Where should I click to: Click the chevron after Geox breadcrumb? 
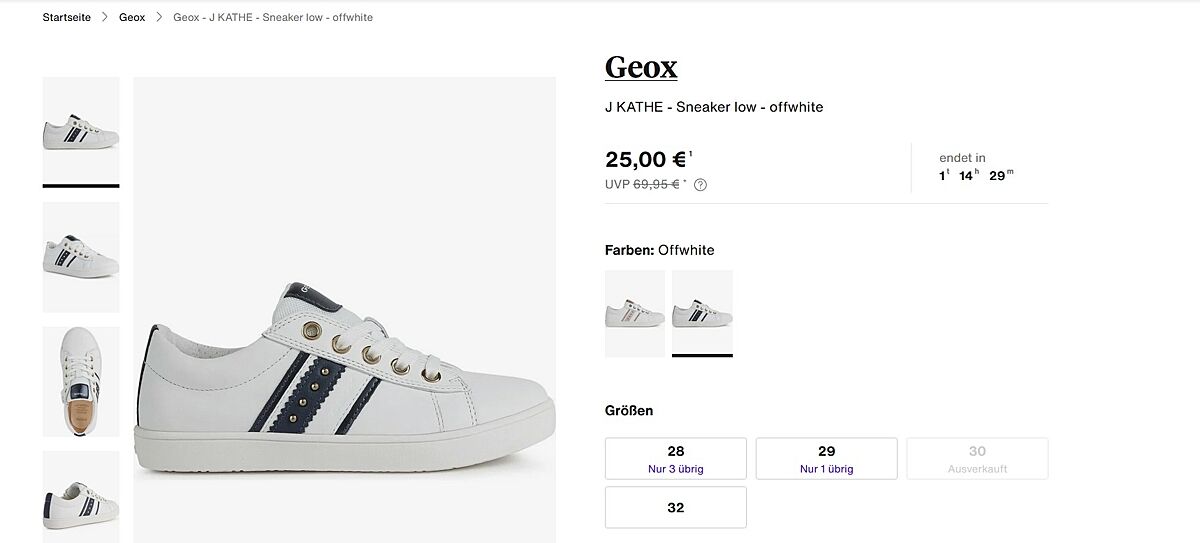coord(159,18)
